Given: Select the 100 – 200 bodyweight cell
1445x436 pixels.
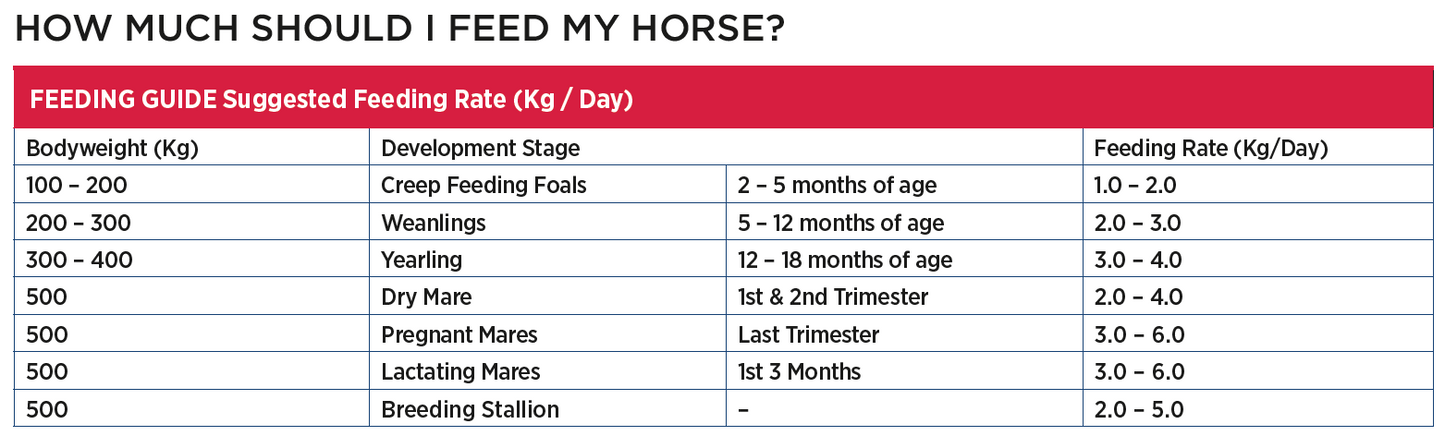Looking at the screenshot, I should pyautogui.click(x=77, y=185).
